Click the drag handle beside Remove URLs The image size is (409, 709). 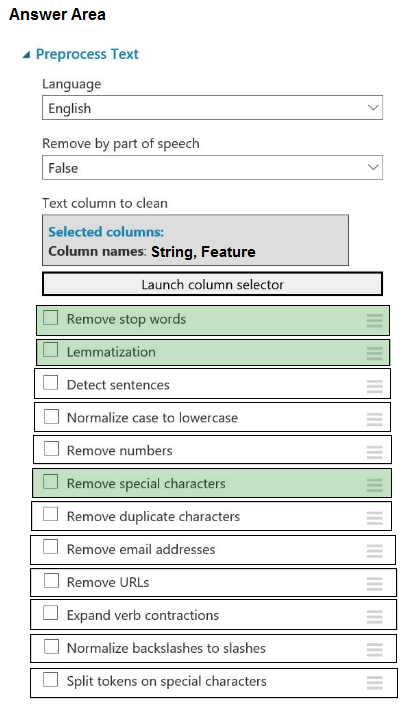tap(374, 584)
